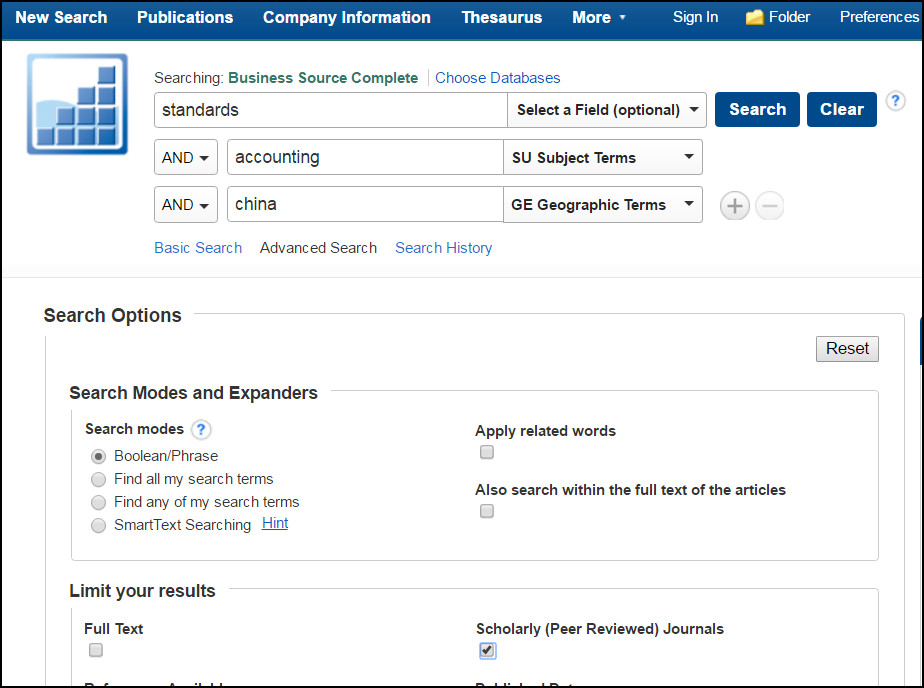Click Limit your results heading
Image resolution: width=924 pixels, height=688 pixels.
click(142, 591)
